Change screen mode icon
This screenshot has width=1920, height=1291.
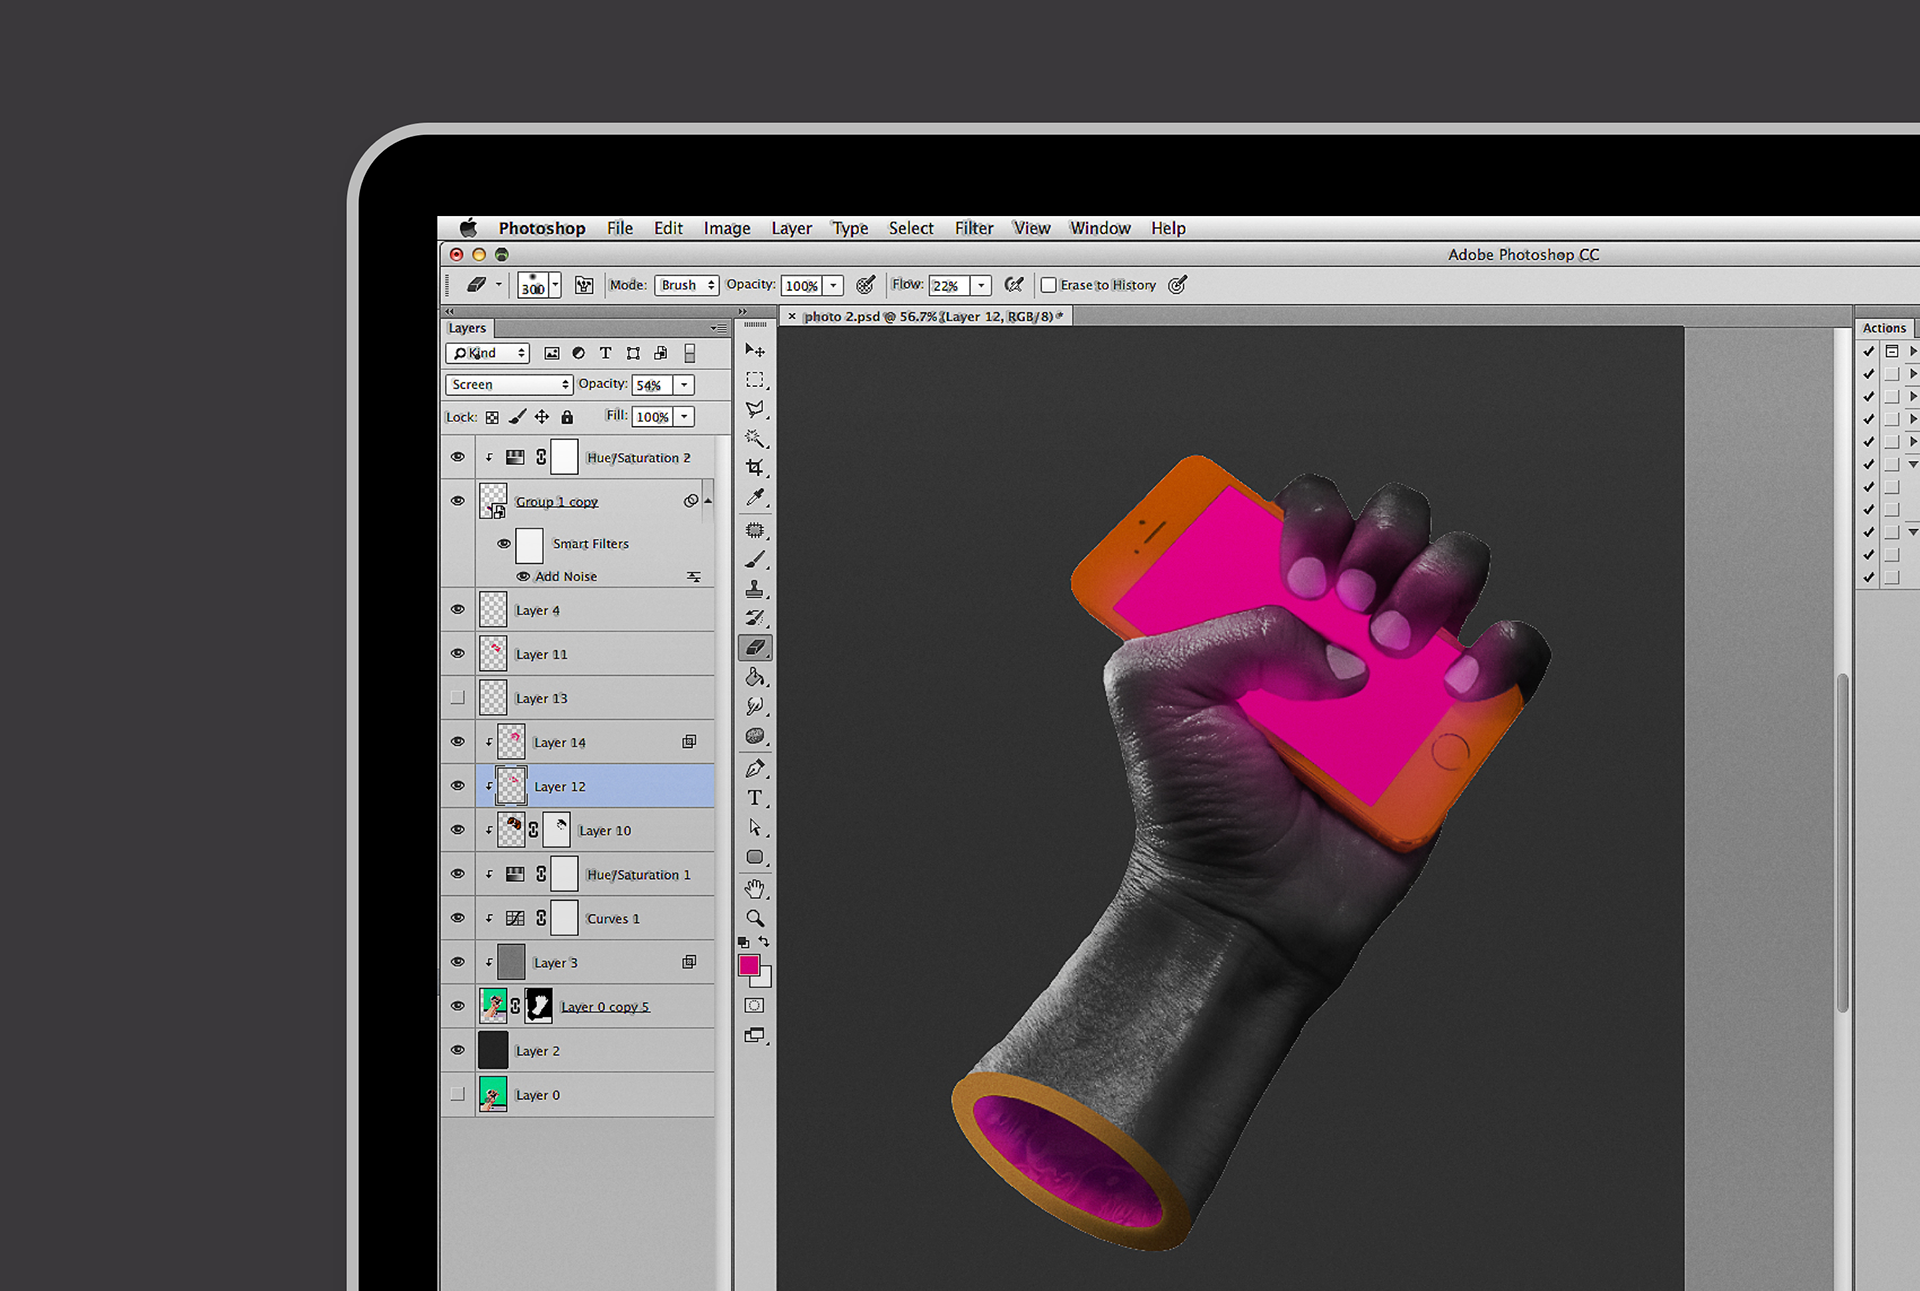point(755,1036)
